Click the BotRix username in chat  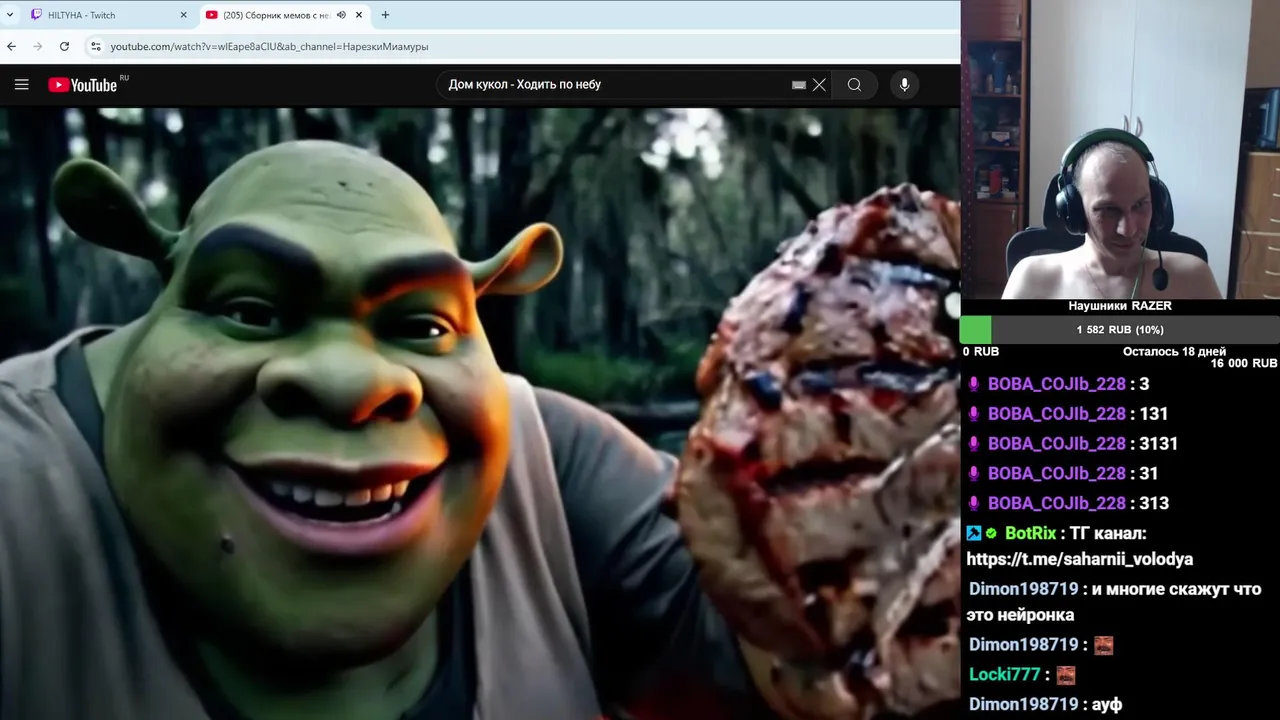pyautogui.click(x=1030, y=534)
